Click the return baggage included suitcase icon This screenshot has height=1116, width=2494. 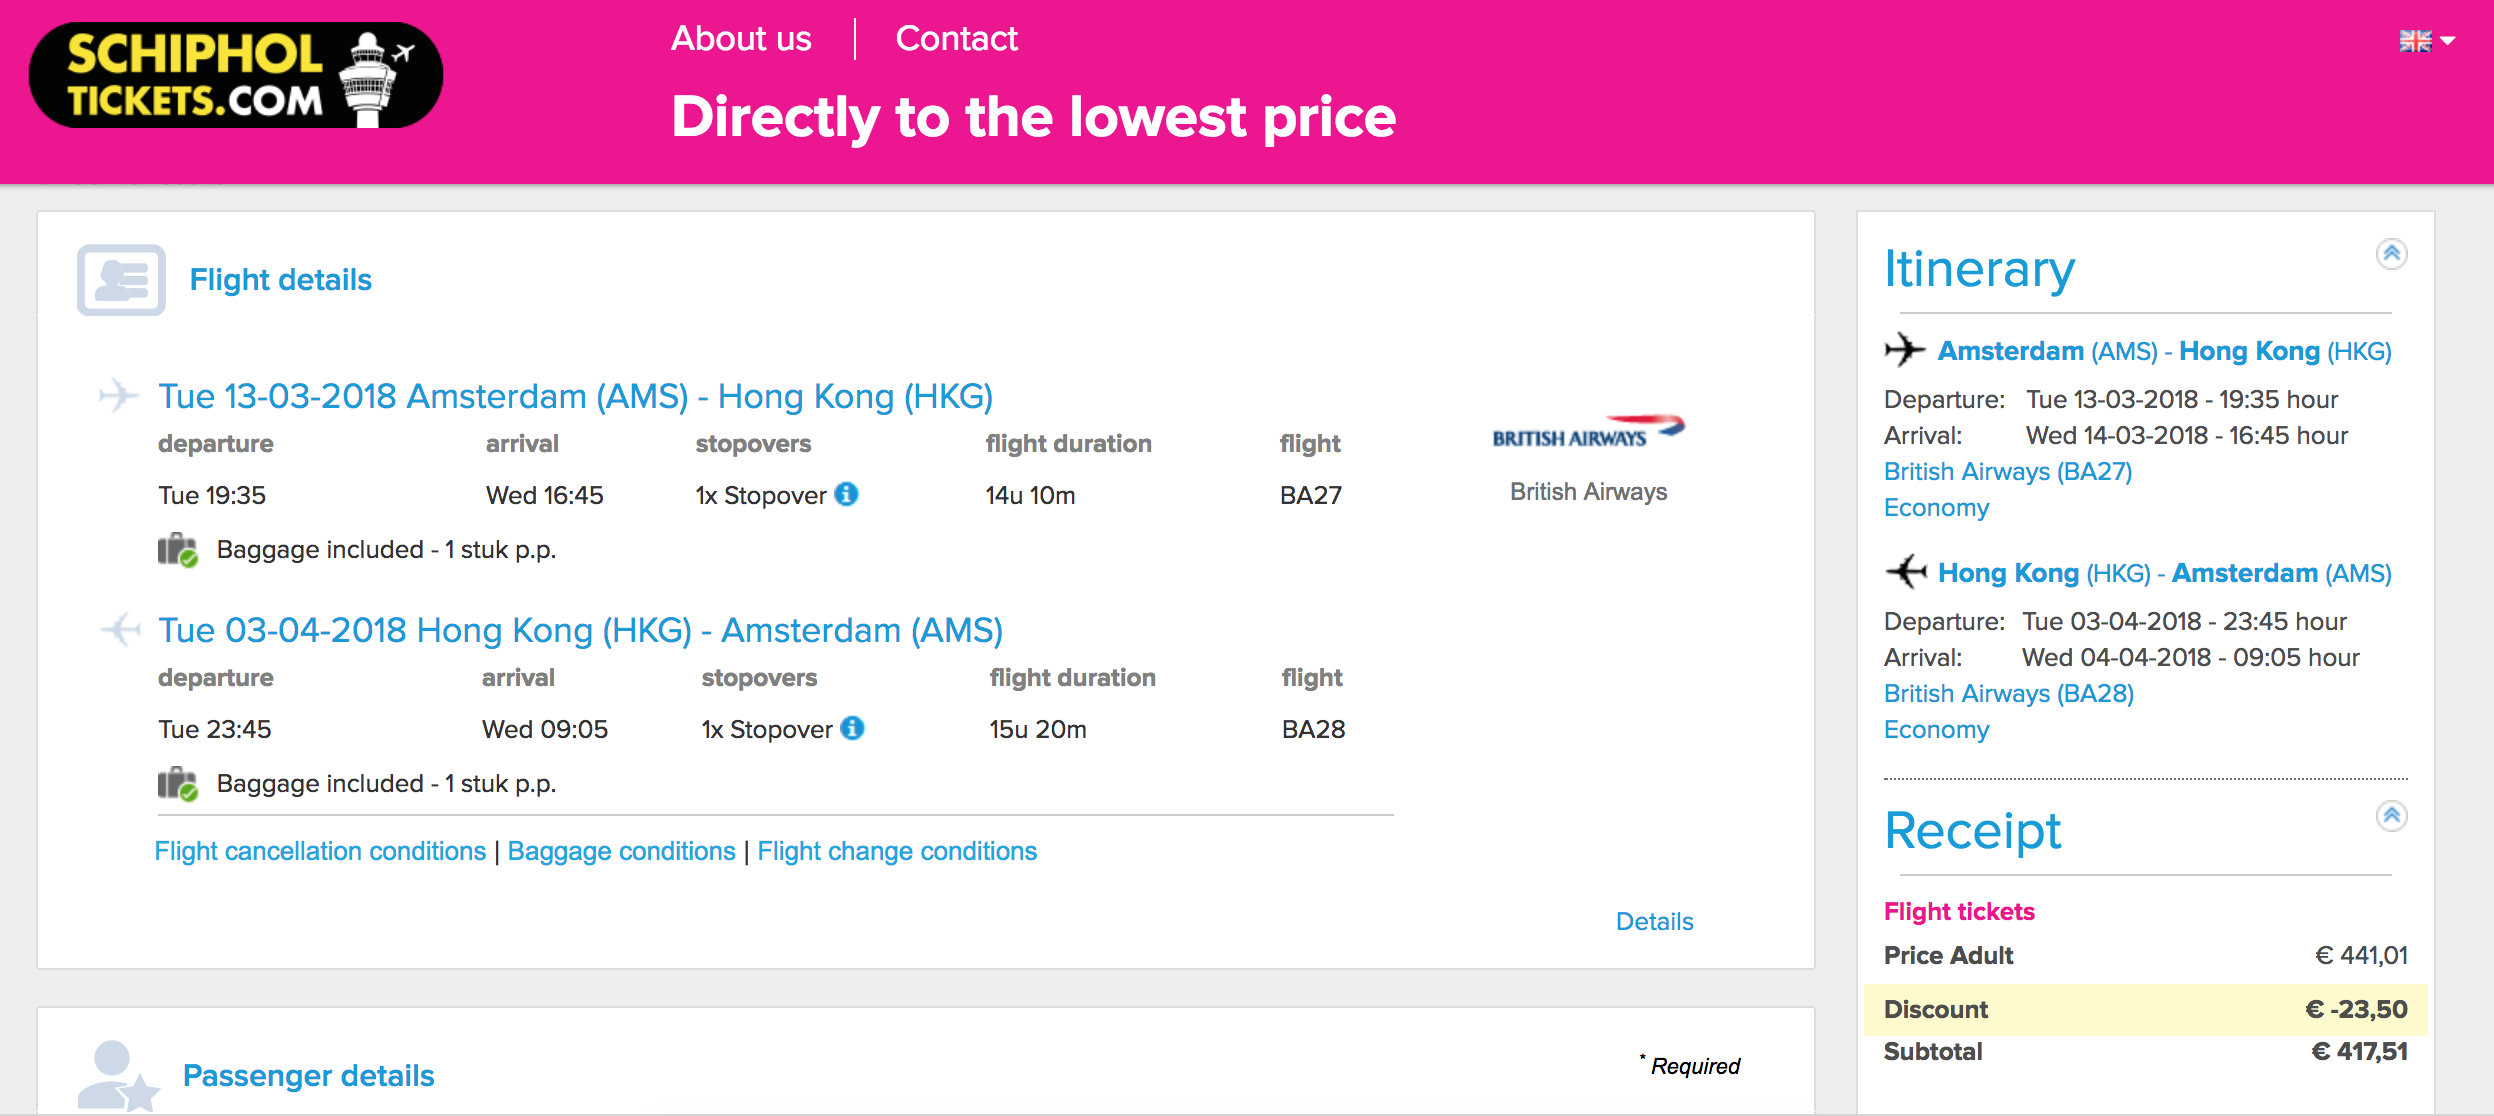click(178, 784)
